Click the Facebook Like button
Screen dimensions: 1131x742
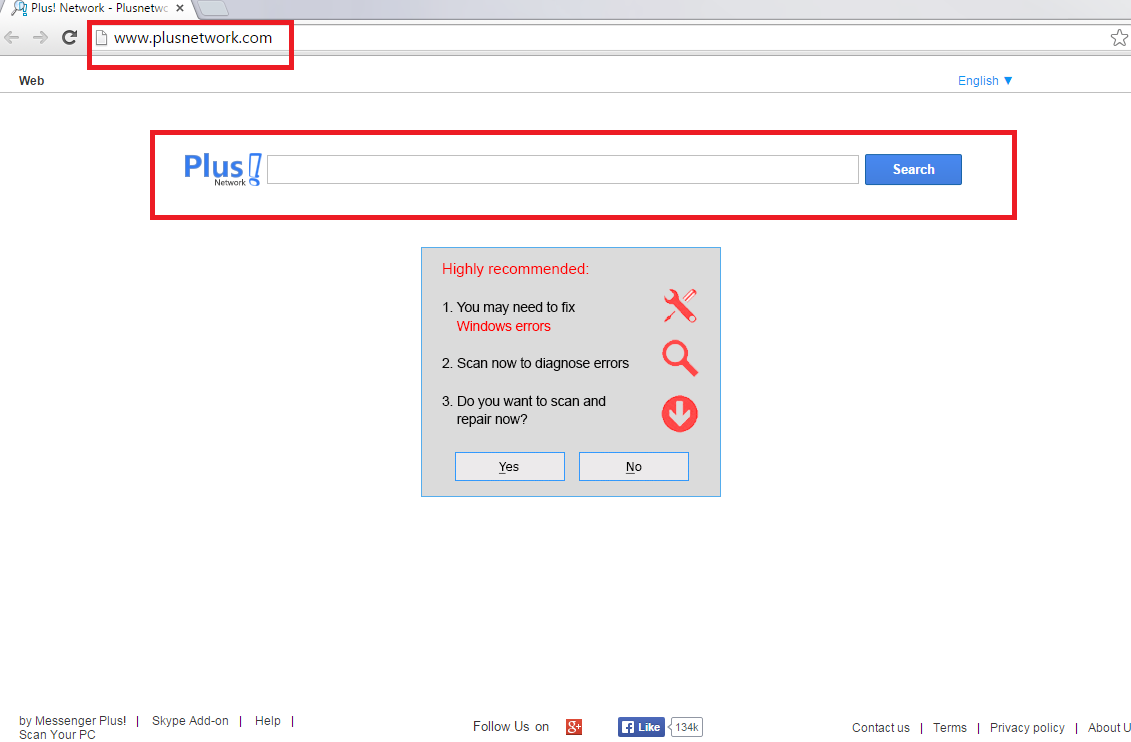tap(641, 727)
